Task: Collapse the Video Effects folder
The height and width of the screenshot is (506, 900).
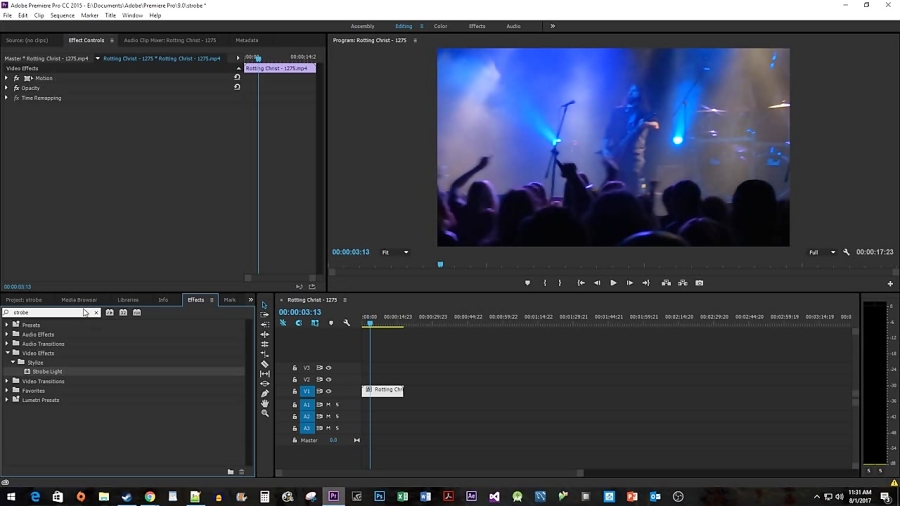Action: [7, 353]
